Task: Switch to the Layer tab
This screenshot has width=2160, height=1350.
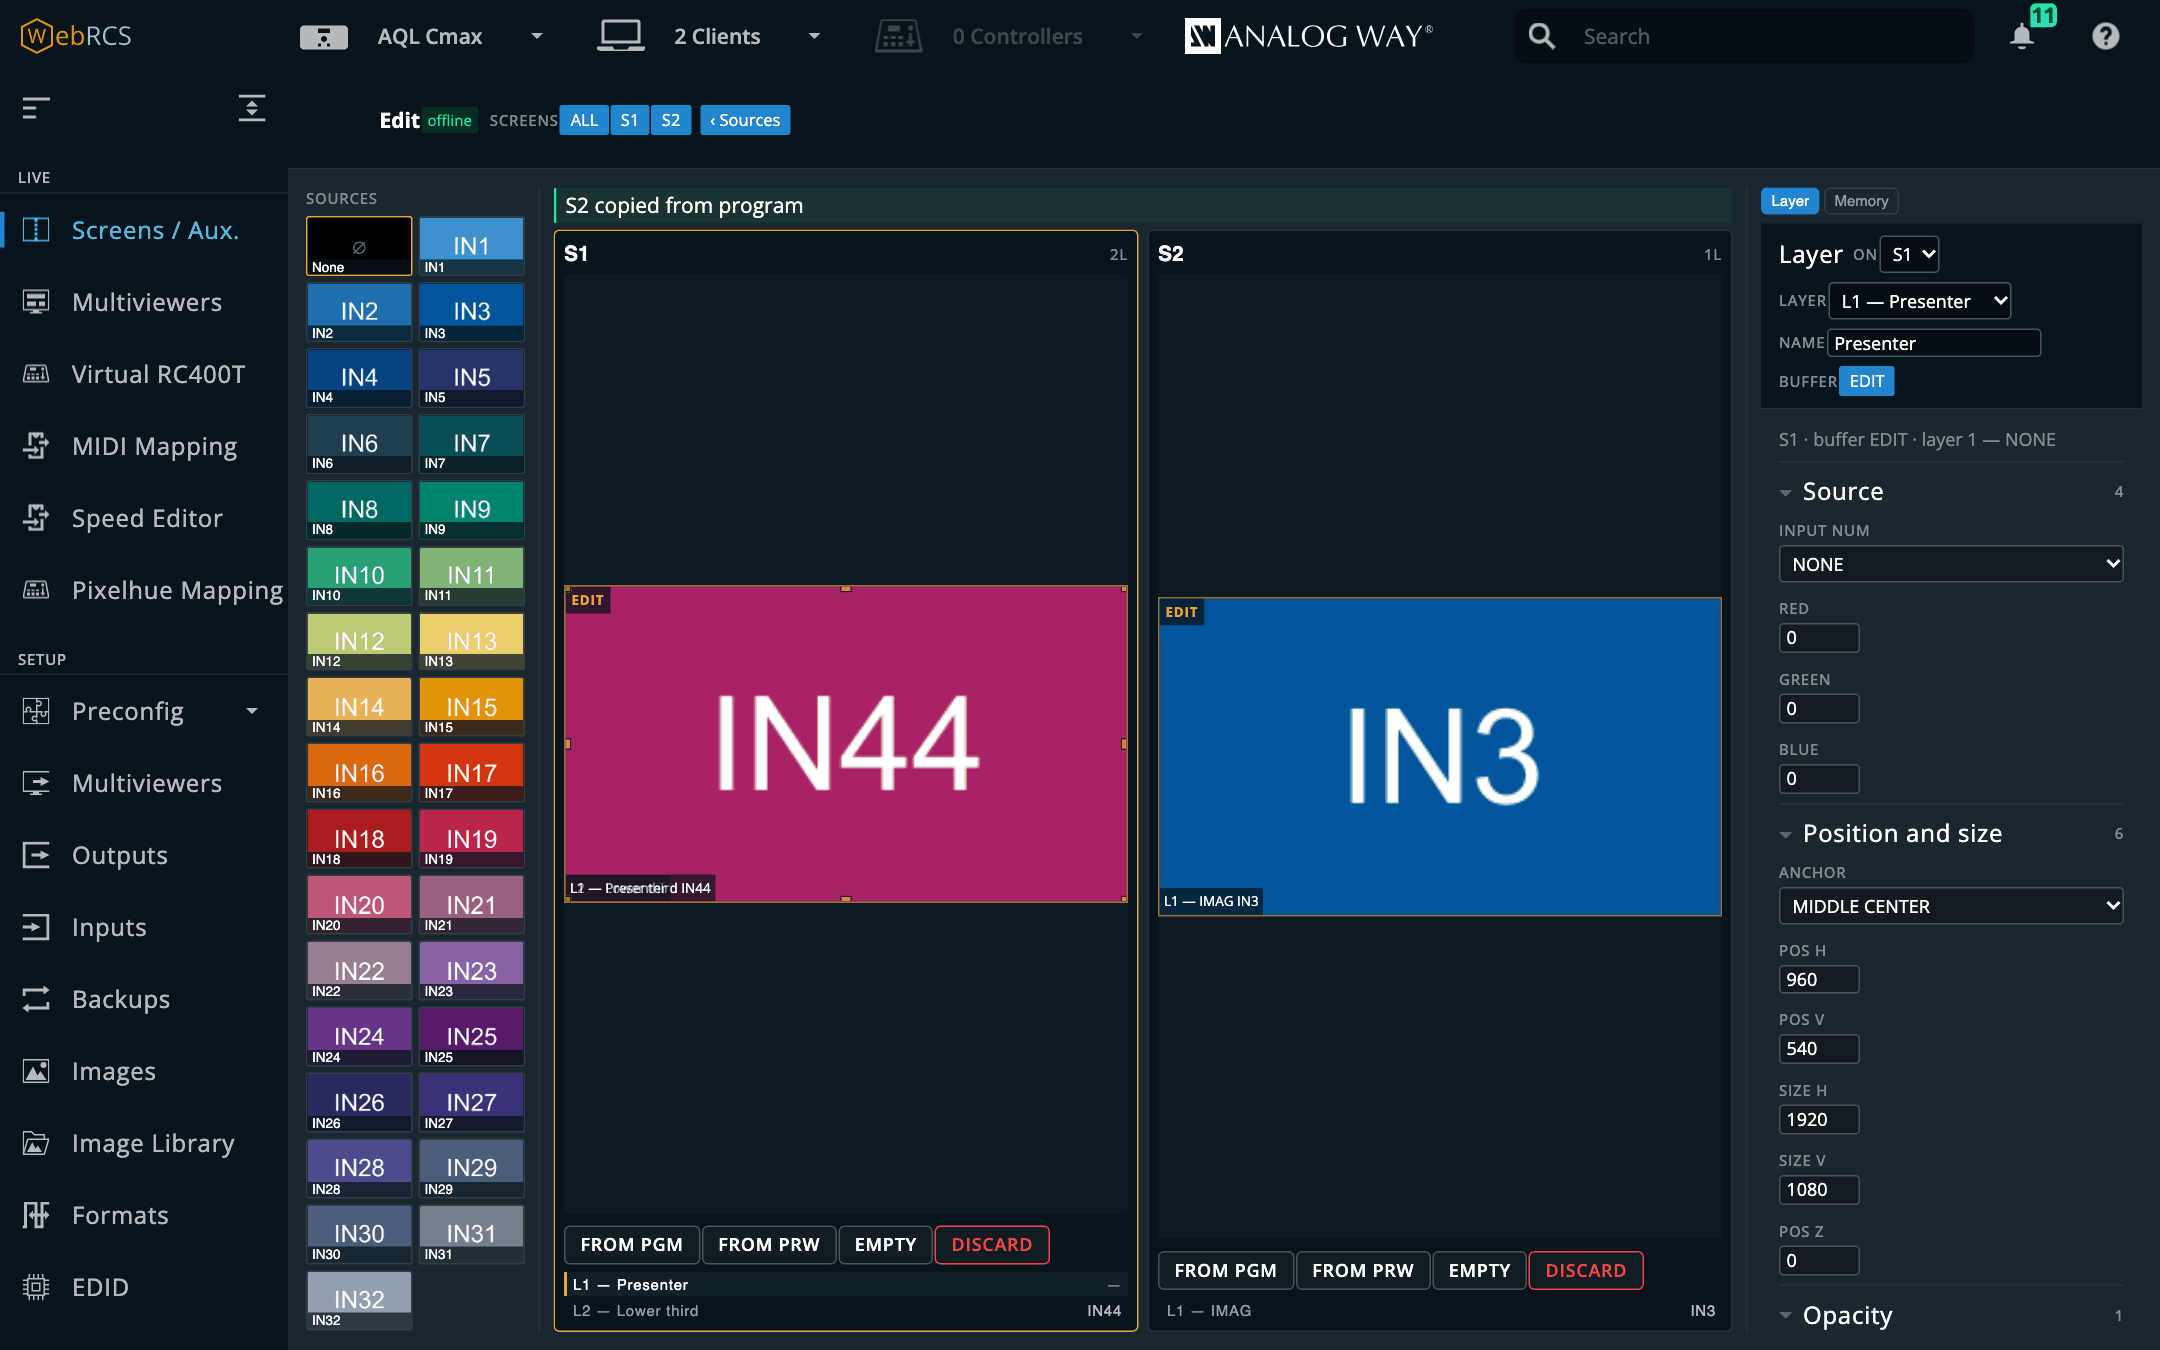Action: click(1789, 201)
